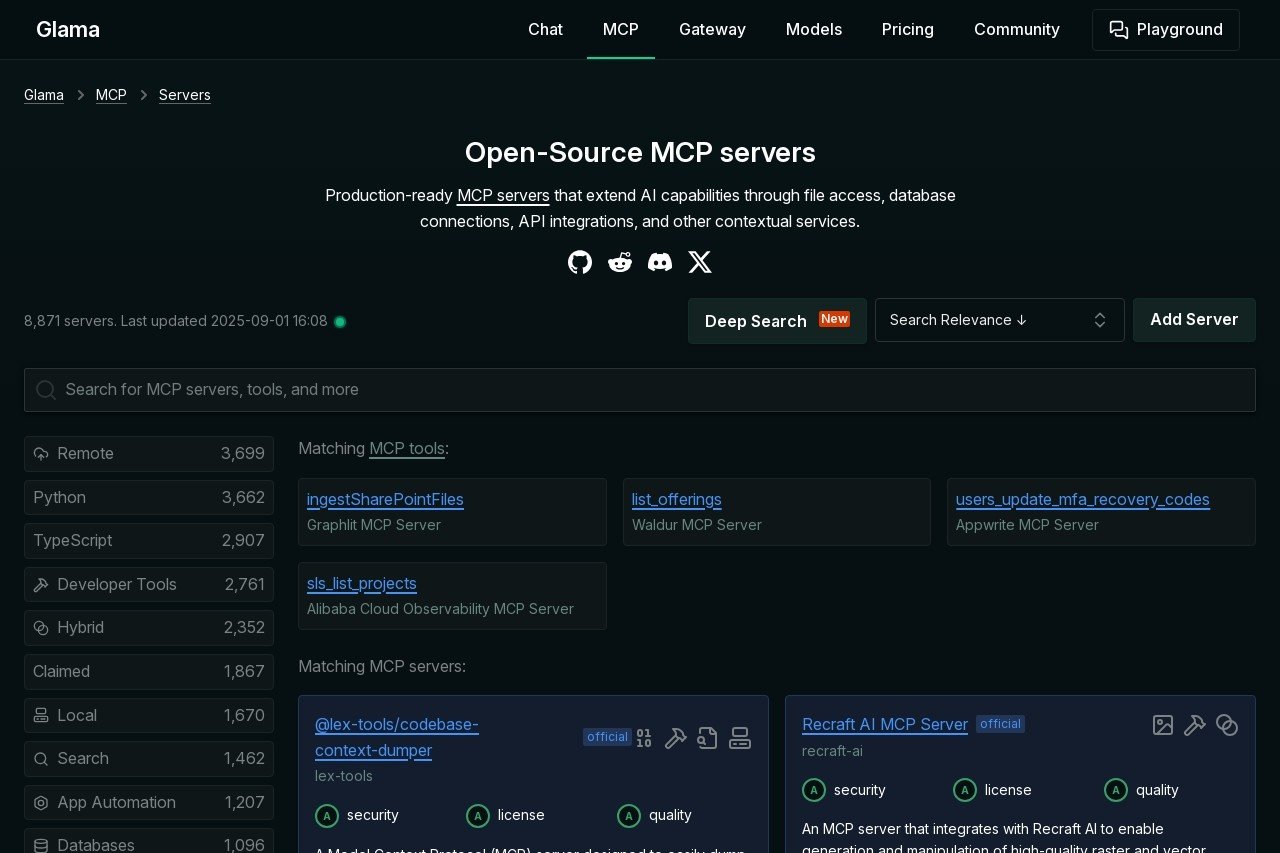Toggle the Hybrid filter
Screen dimensions: 1280x853
pyautogui.click(x=149, y=628)
